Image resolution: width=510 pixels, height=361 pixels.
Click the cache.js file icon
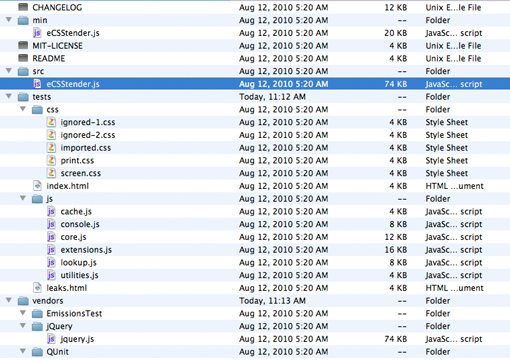[x=51, y=211]
